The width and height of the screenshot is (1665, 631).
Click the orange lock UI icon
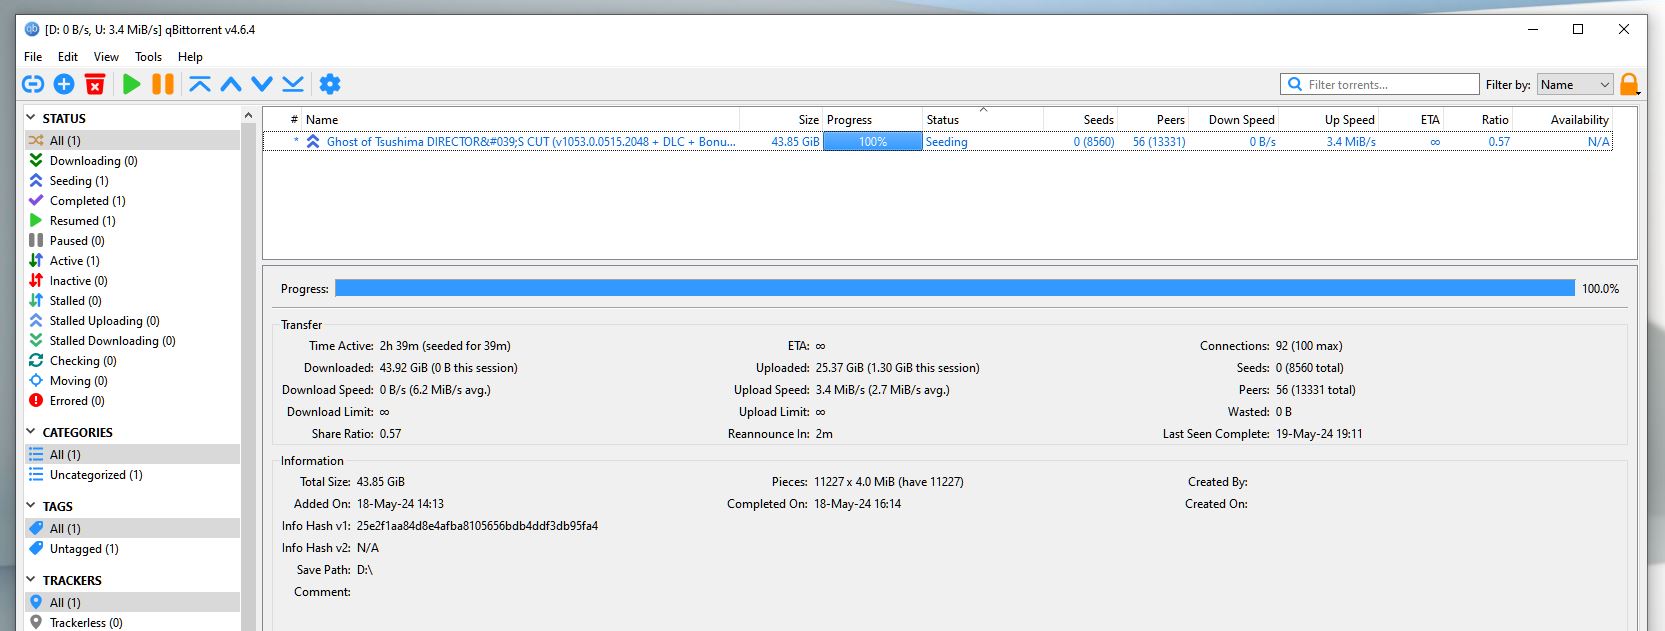click(1630, 84)
